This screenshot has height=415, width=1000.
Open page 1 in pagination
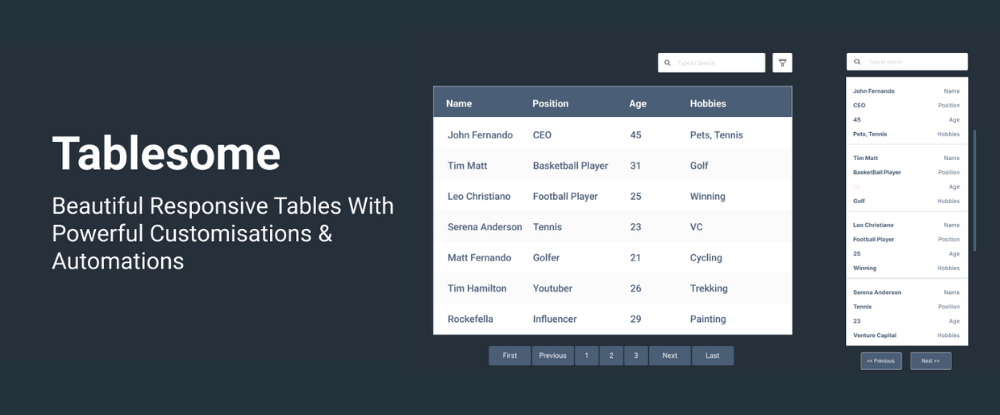point(586,356)
